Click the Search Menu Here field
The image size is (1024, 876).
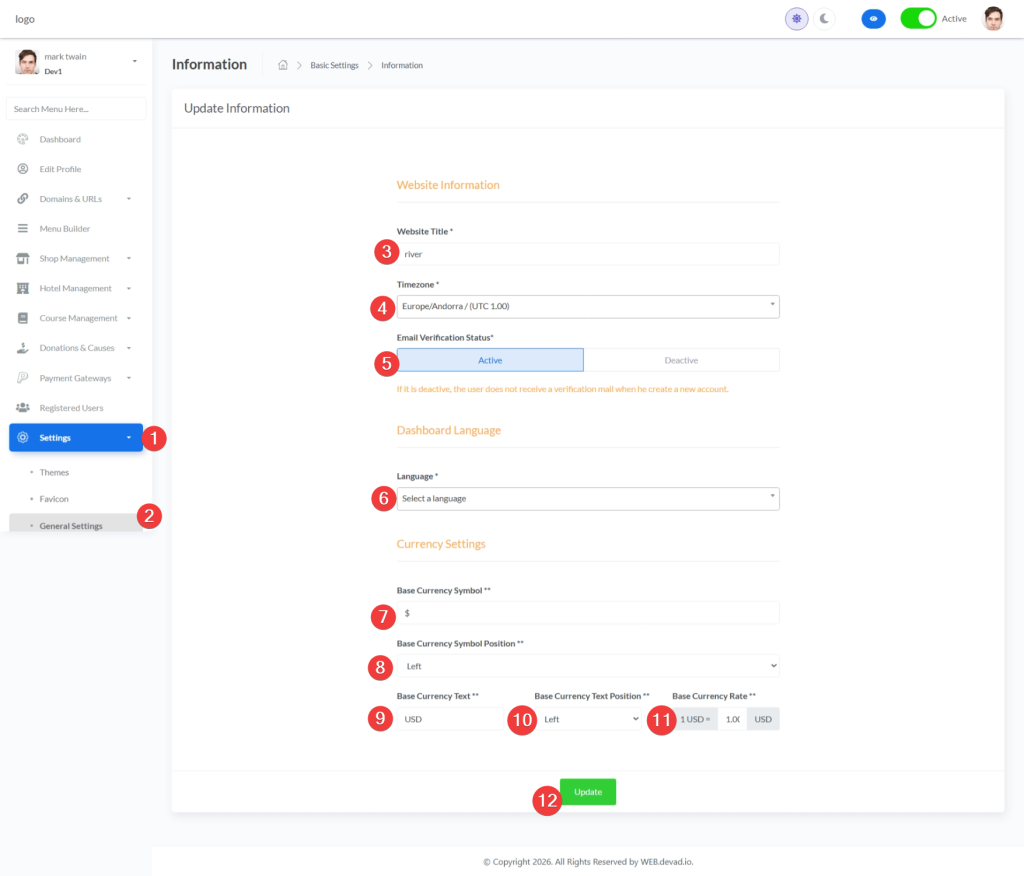click(x=76, y=108)
